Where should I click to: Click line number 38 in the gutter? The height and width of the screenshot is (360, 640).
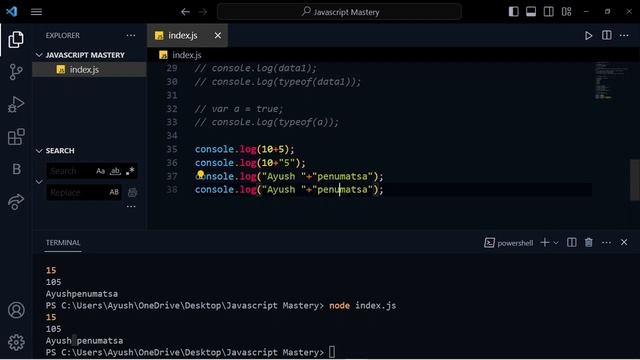click(172, 190)
